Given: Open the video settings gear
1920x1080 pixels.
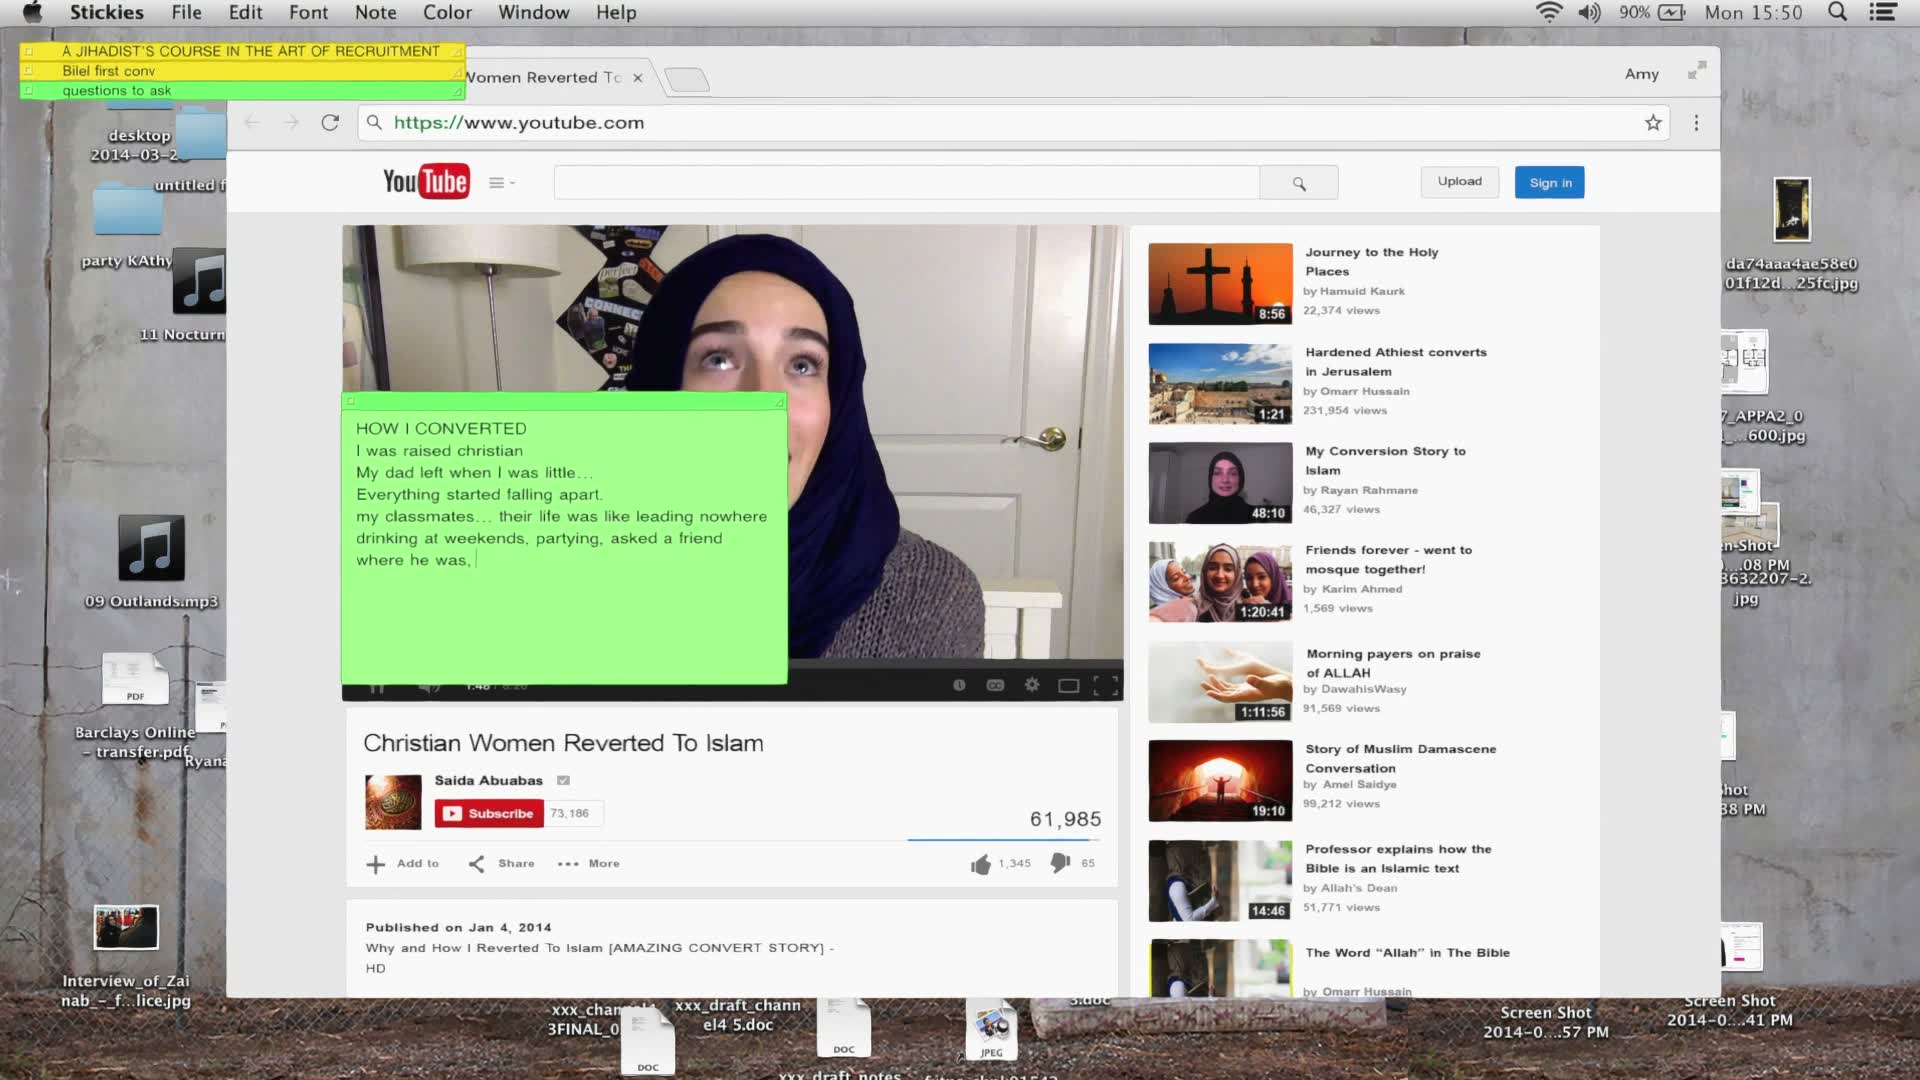Looking at the screenshot, I should tap(1032, 685).
